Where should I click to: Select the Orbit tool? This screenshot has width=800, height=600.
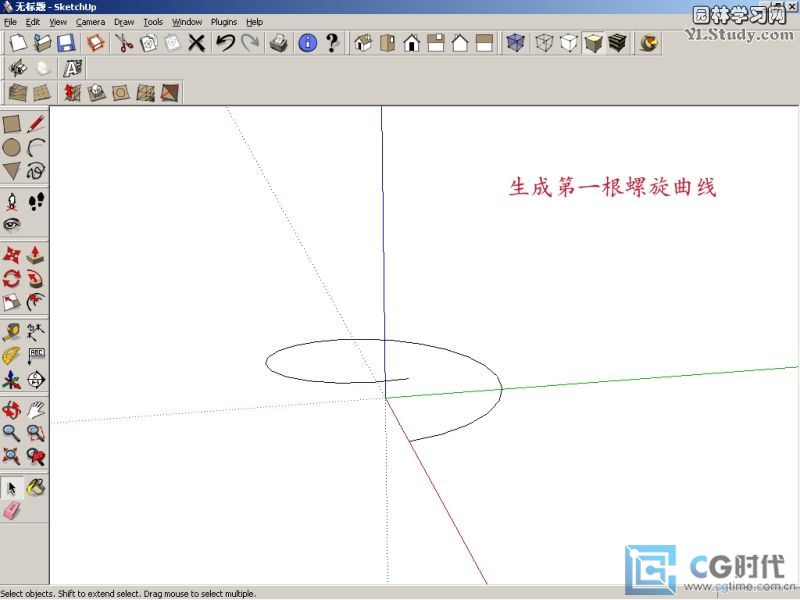[x=11, y=410]
